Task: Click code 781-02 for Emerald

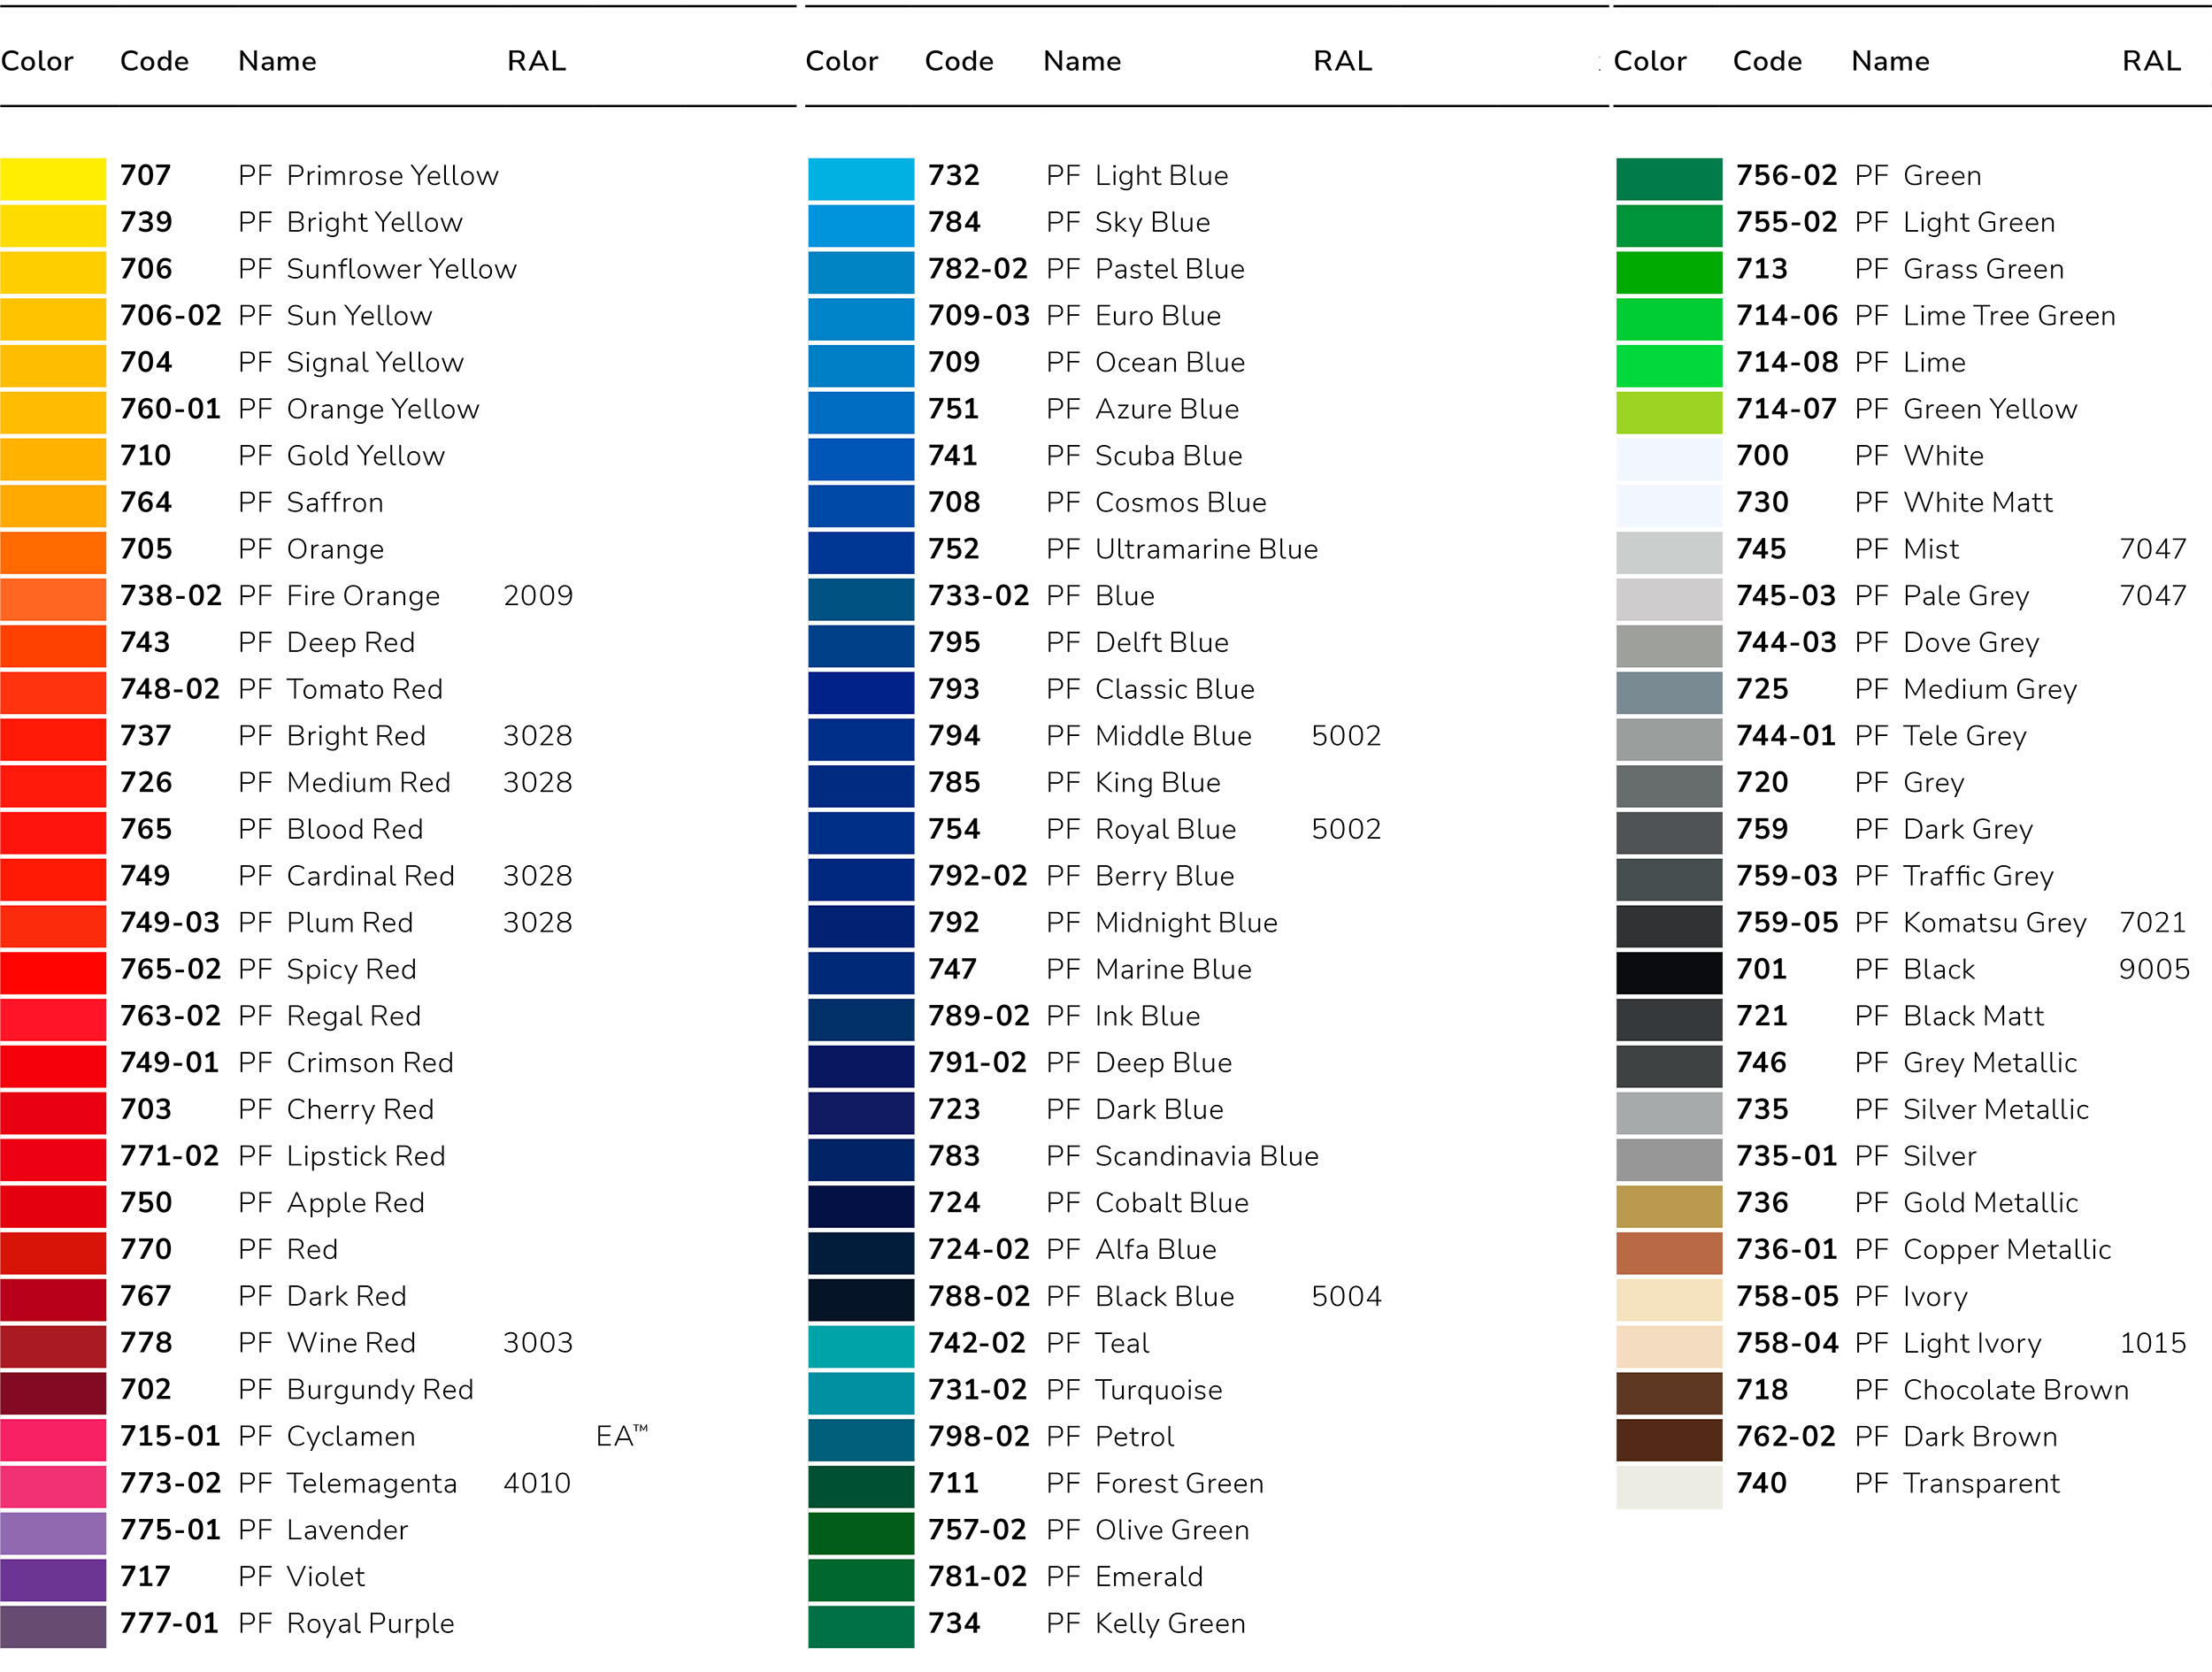Action: tap(978, 1576)
